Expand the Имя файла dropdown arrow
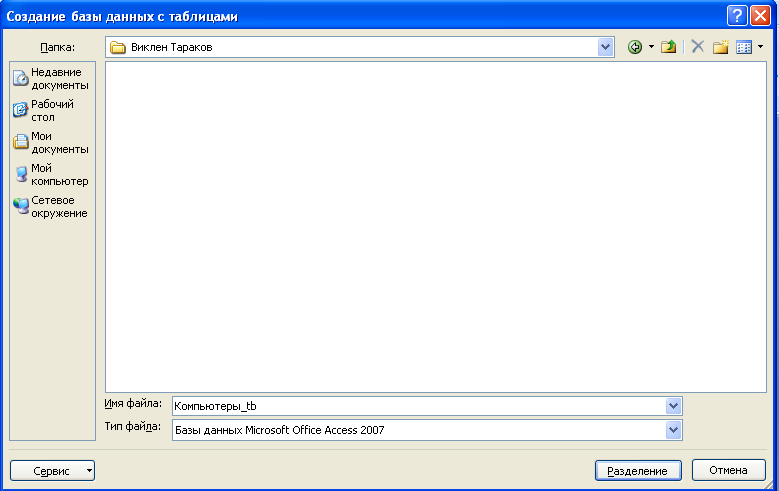Screen dimensions: 779x491 (x=673, y=406)
